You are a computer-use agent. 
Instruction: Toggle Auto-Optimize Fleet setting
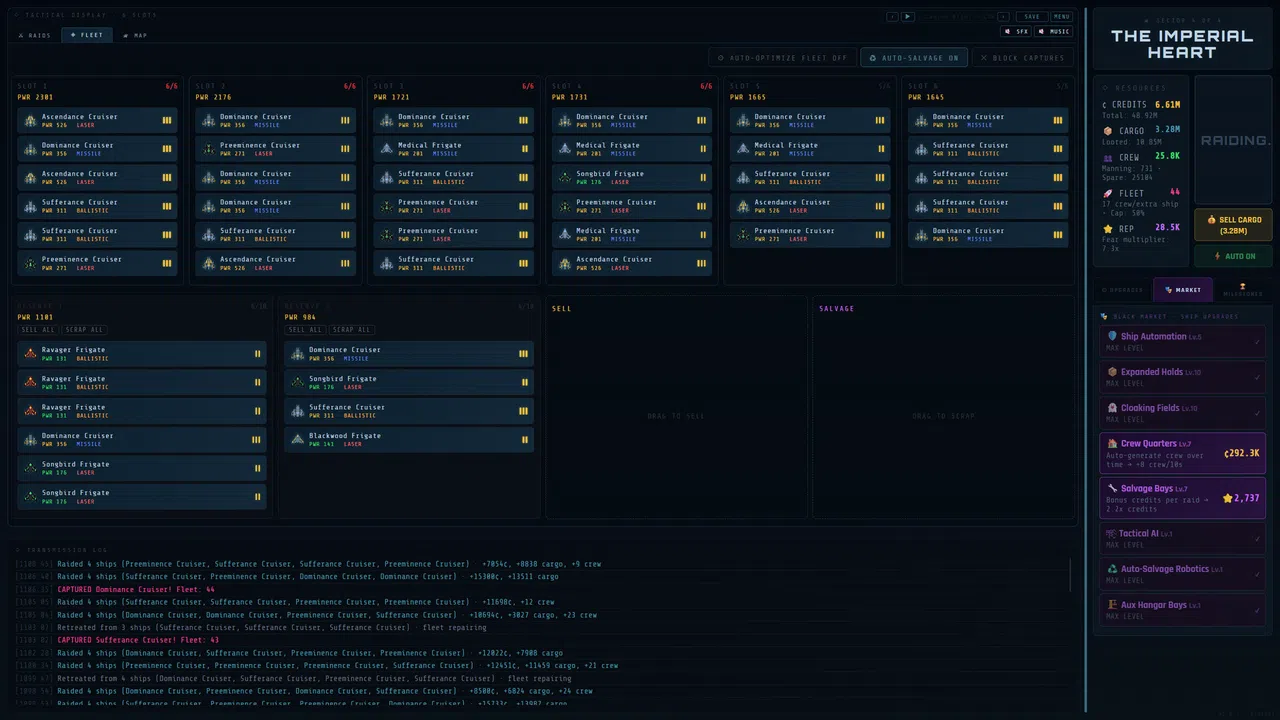[782, 58]
